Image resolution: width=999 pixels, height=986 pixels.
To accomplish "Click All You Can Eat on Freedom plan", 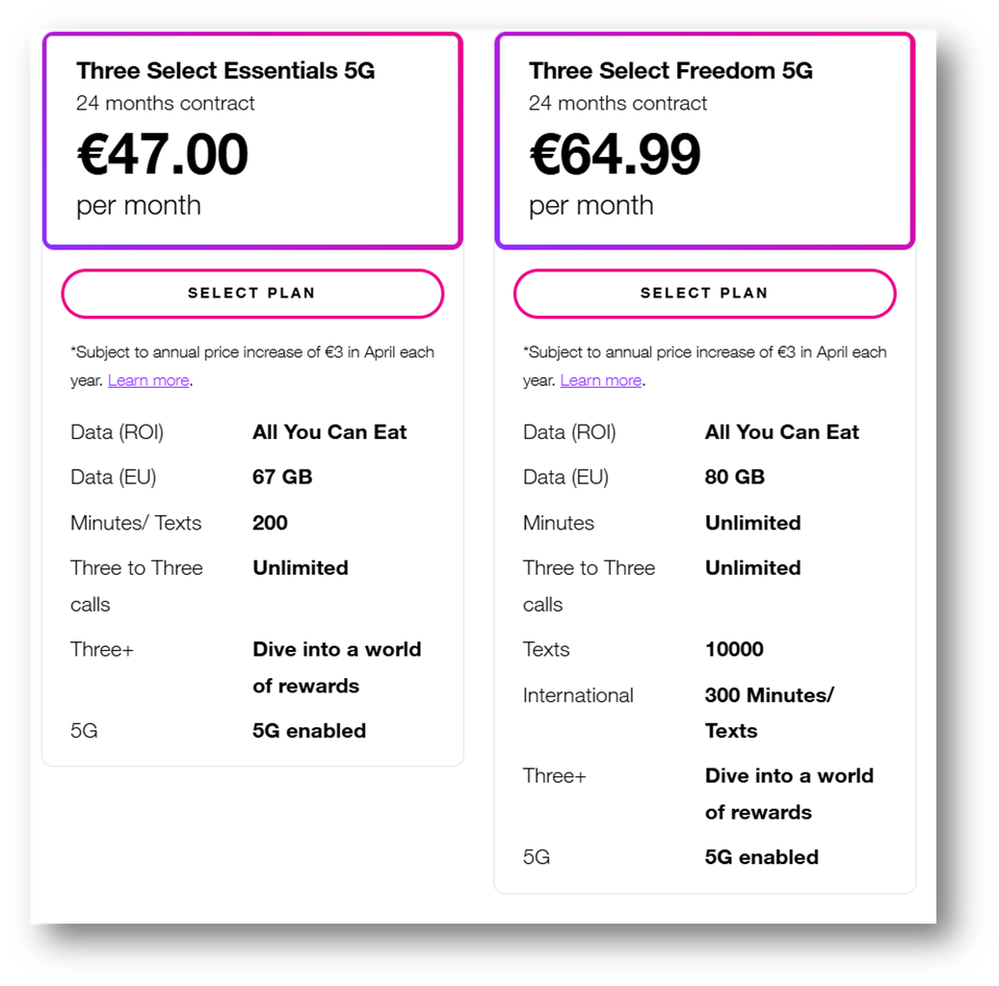I will 782,432.
